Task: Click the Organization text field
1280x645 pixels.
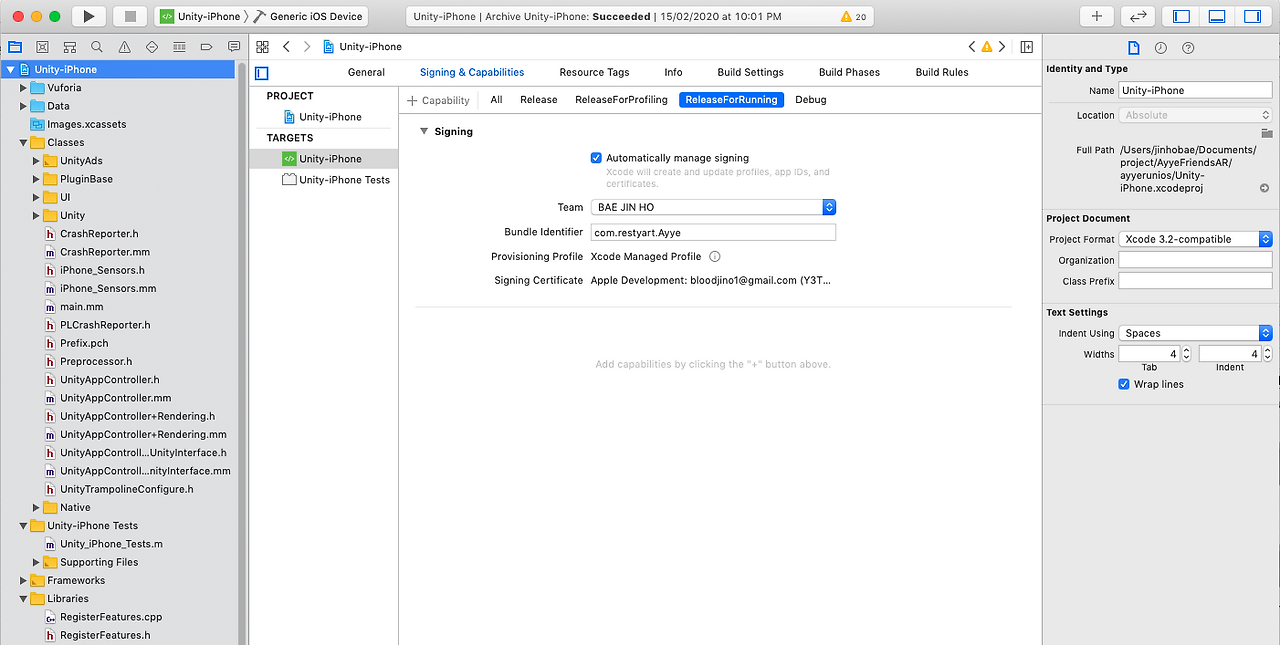Action: tap(1195, 260)
